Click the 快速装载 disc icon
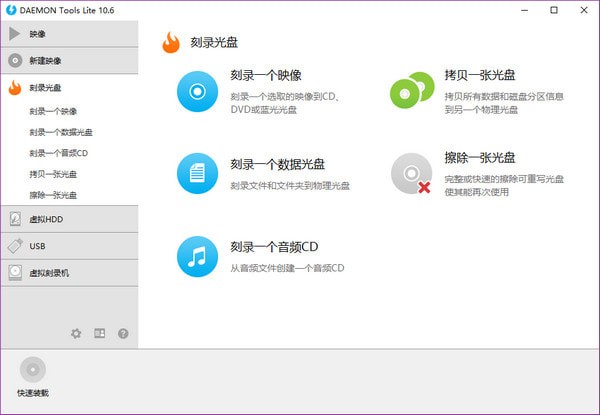The image size is (600, 415). 32,369
